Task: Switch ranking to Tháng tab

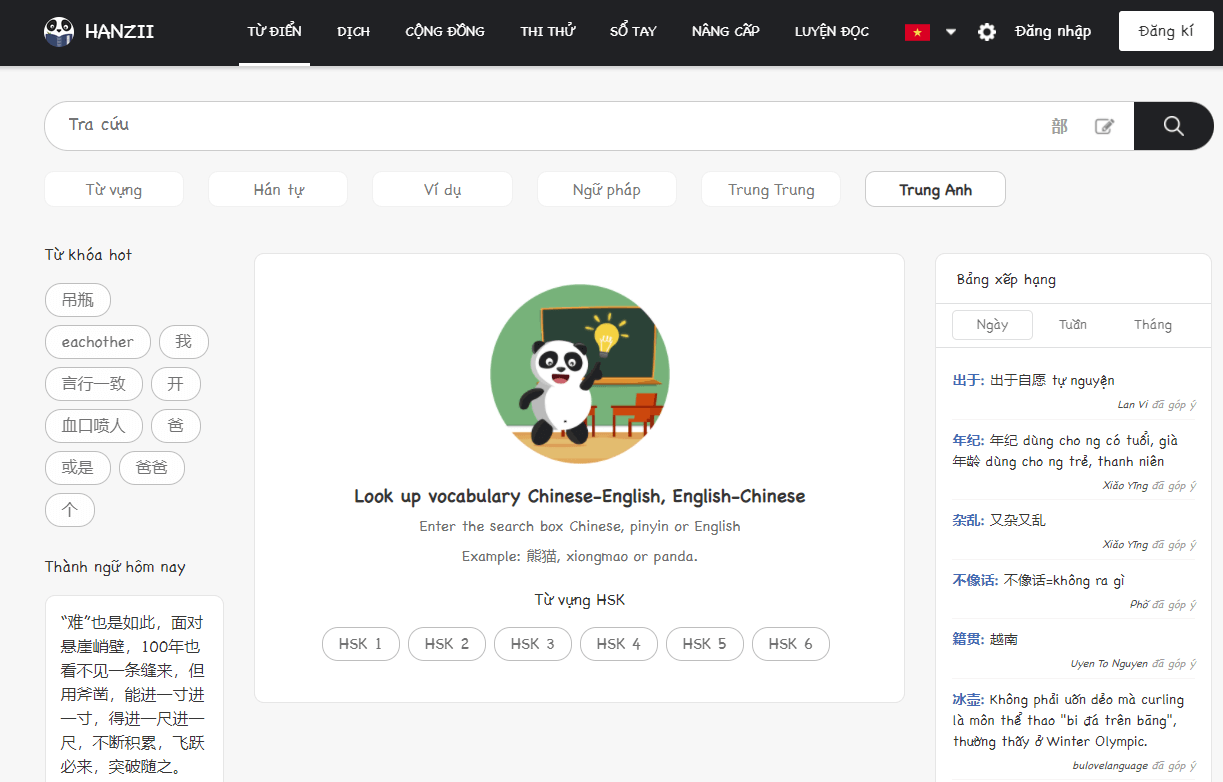Action: coord(1152,325)
